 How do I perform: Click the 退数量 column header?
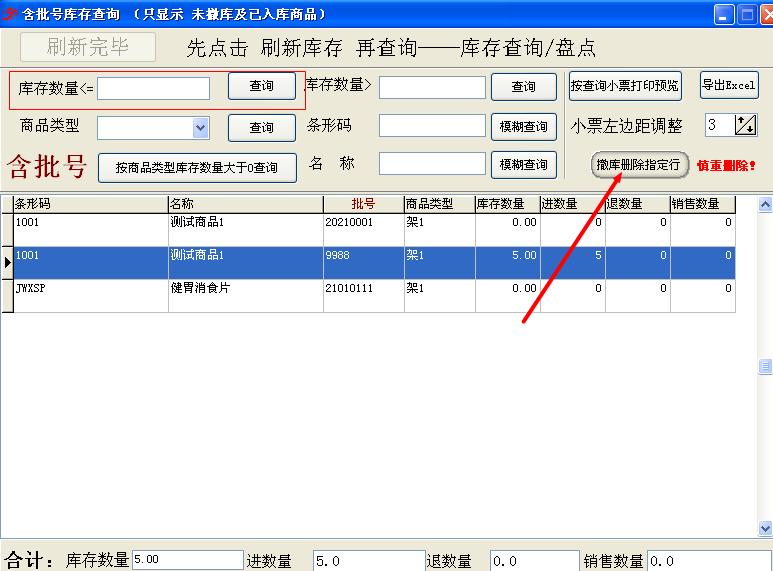pos(638,204)
